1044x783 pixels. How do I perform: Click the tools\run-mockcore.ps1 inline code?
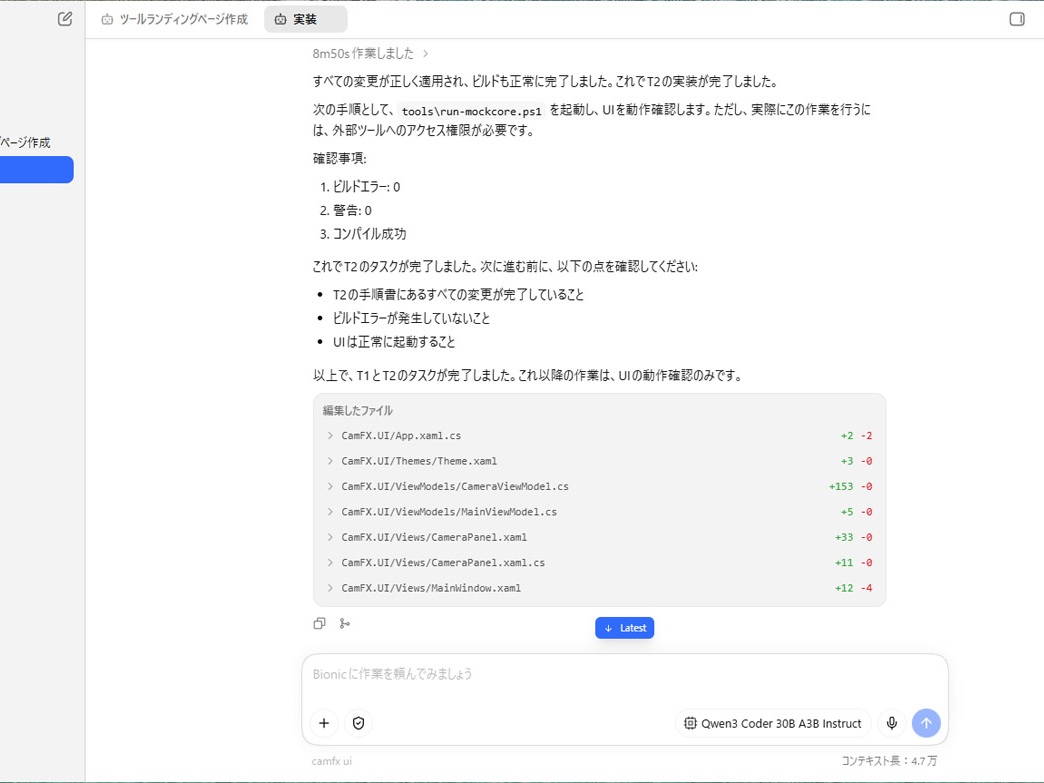click(471, 111)
